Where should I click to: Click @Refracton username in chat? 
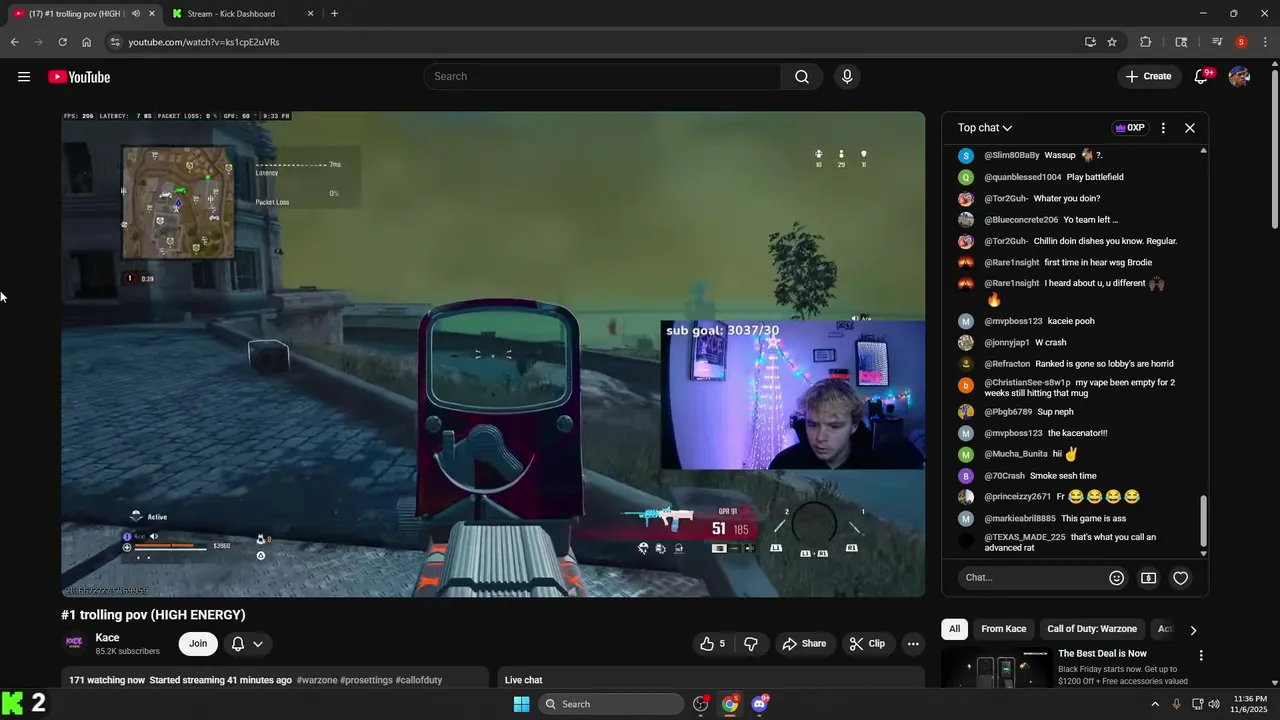tap(1007, 364)
